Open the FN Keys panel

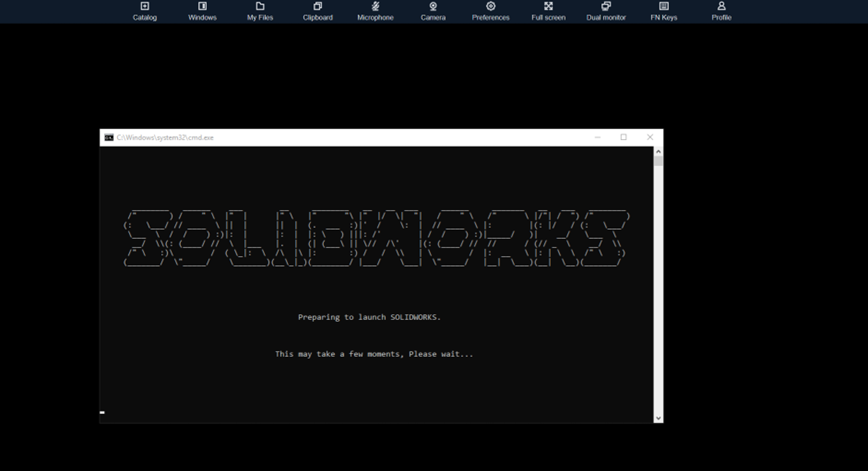[664, 11]
